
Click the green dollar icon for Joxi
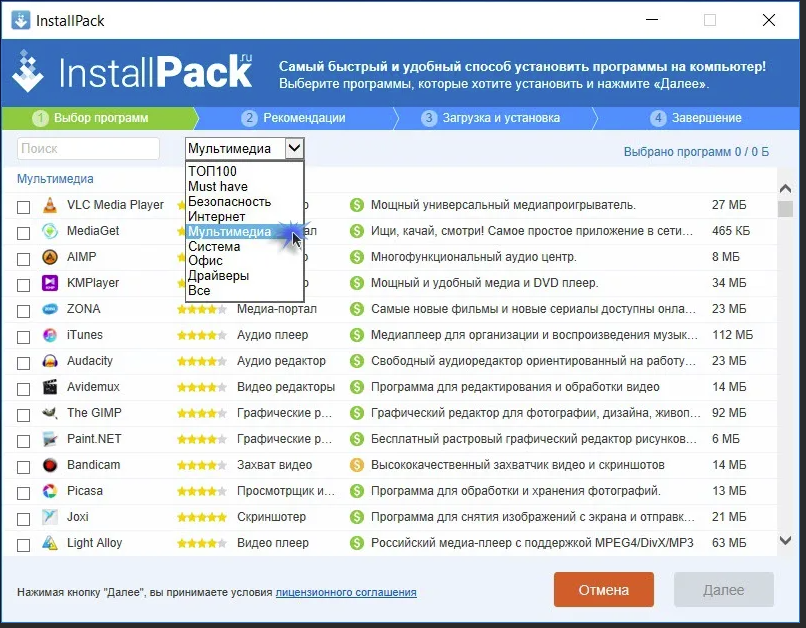point(357,517)
